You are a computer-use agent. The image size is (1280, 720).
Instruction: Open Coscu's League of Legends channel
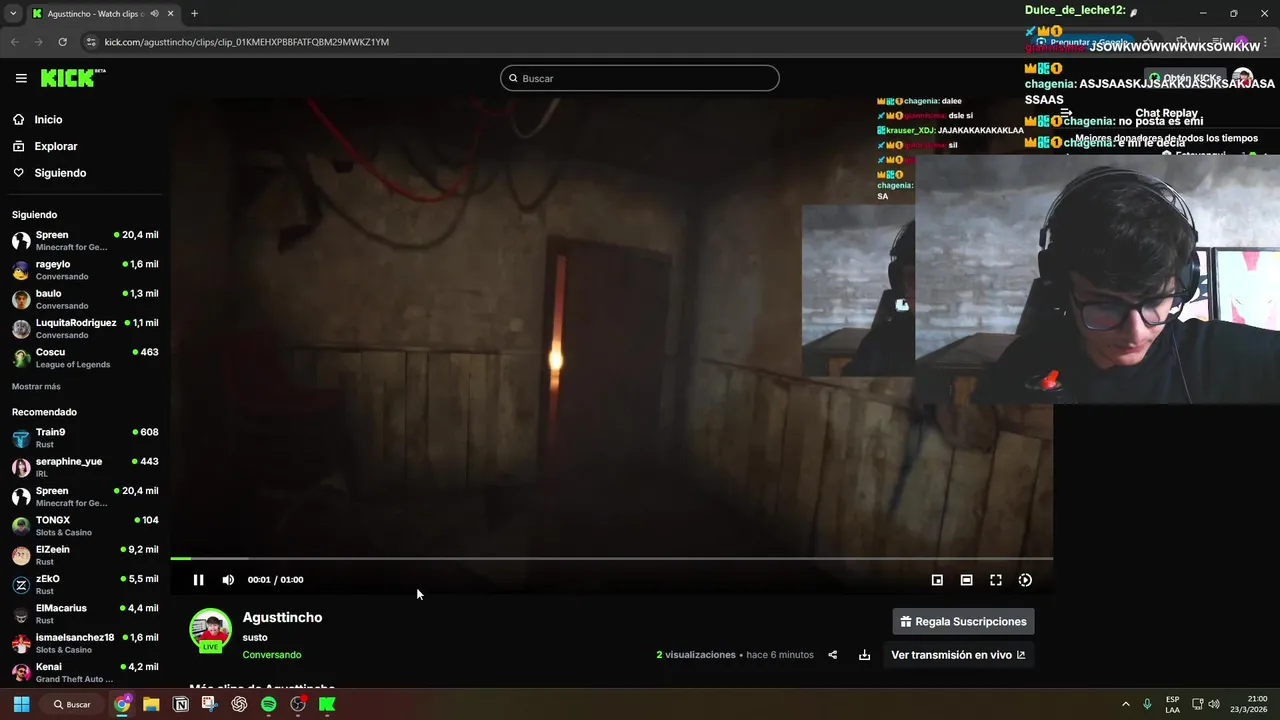pos(85,358)
